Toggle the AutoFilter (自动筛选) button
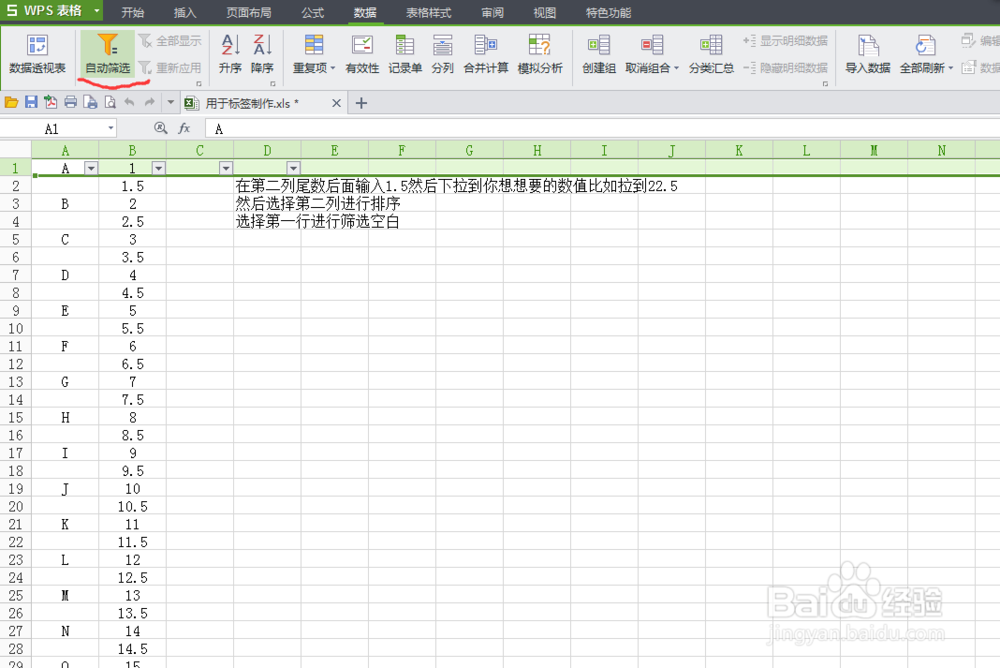This screenshot has height=668, width=1000. click(x=107, y=54)
